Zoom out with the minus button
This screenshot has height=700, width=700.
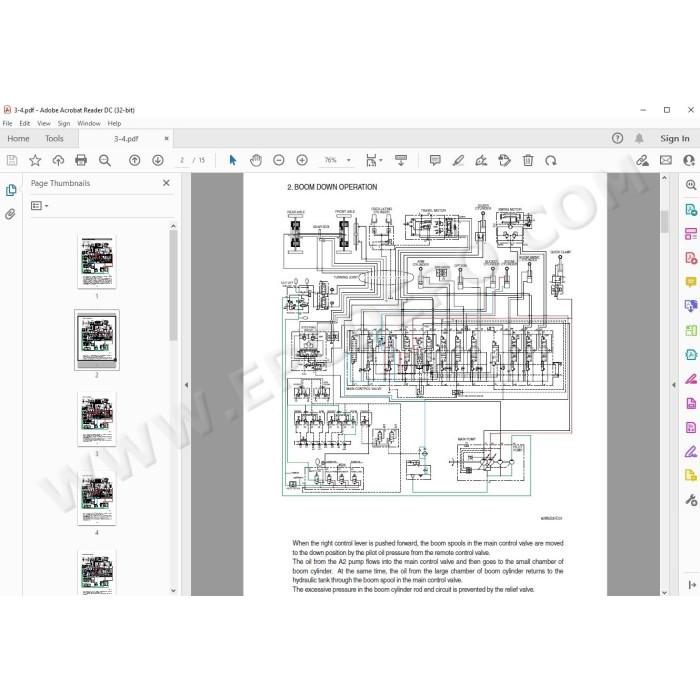pyautogui.click(x=279, y=160)
